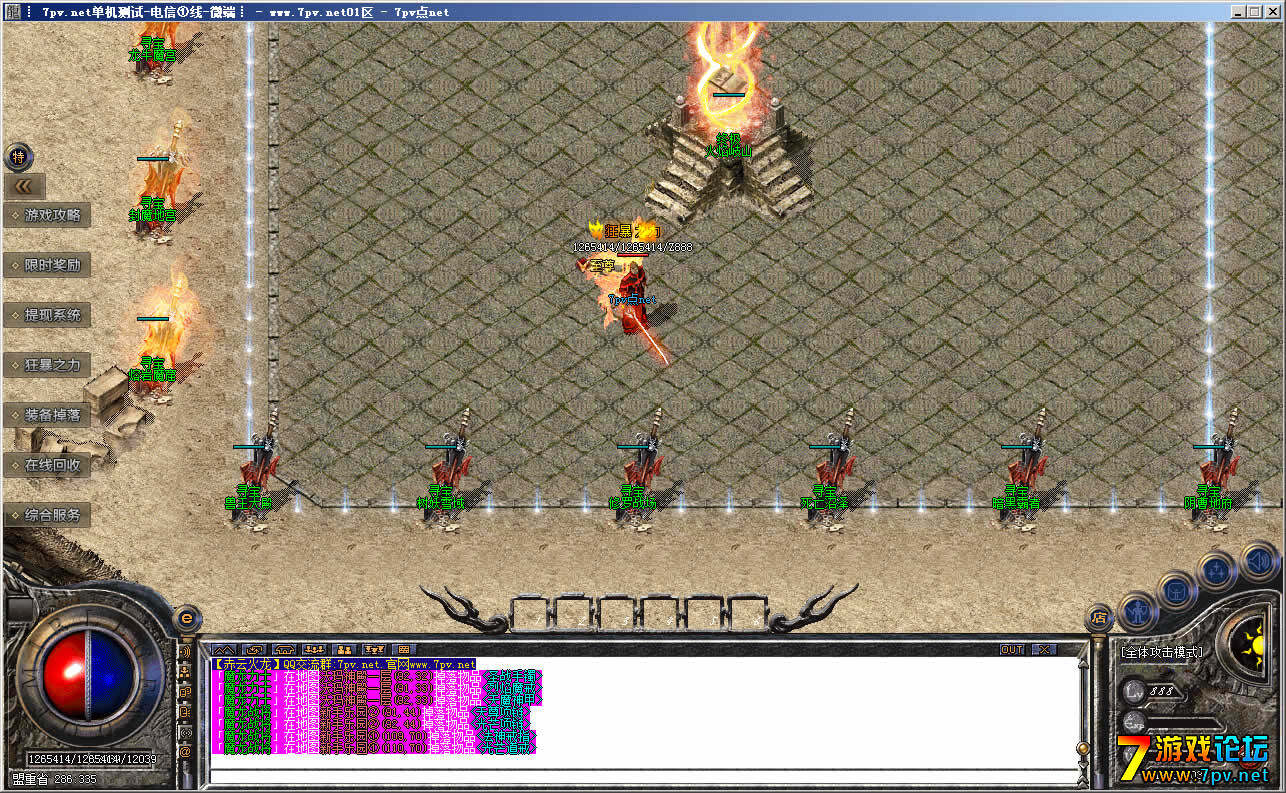Select quick item slot 6
Screen dimensions: 1286x793
coord(749,612)
